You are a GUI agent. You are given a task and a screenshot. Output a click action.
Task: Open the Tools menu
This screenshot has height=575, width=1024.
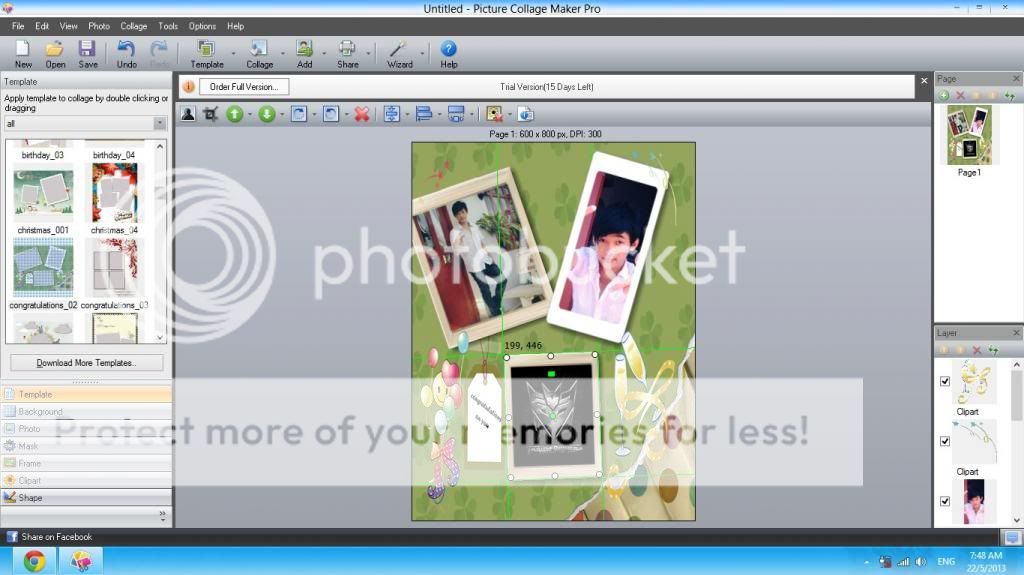click(x=168, y=26)
